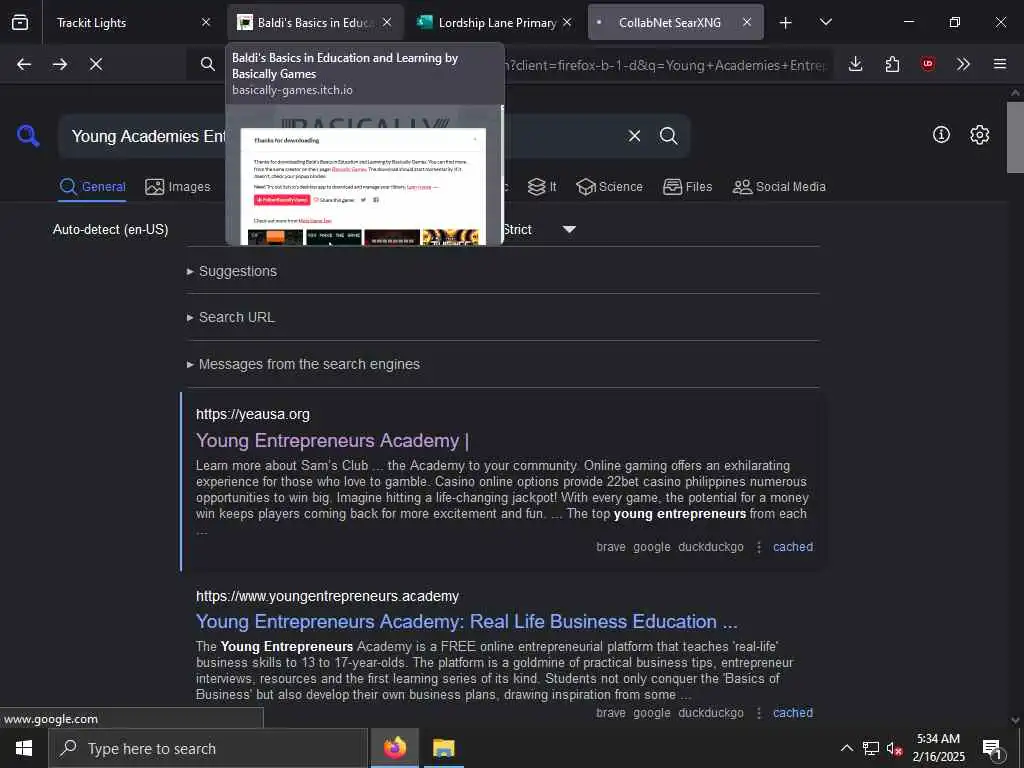
Task: Open the Auto-detect (en-US) language dropdown
Action: [x=110, y=230]
